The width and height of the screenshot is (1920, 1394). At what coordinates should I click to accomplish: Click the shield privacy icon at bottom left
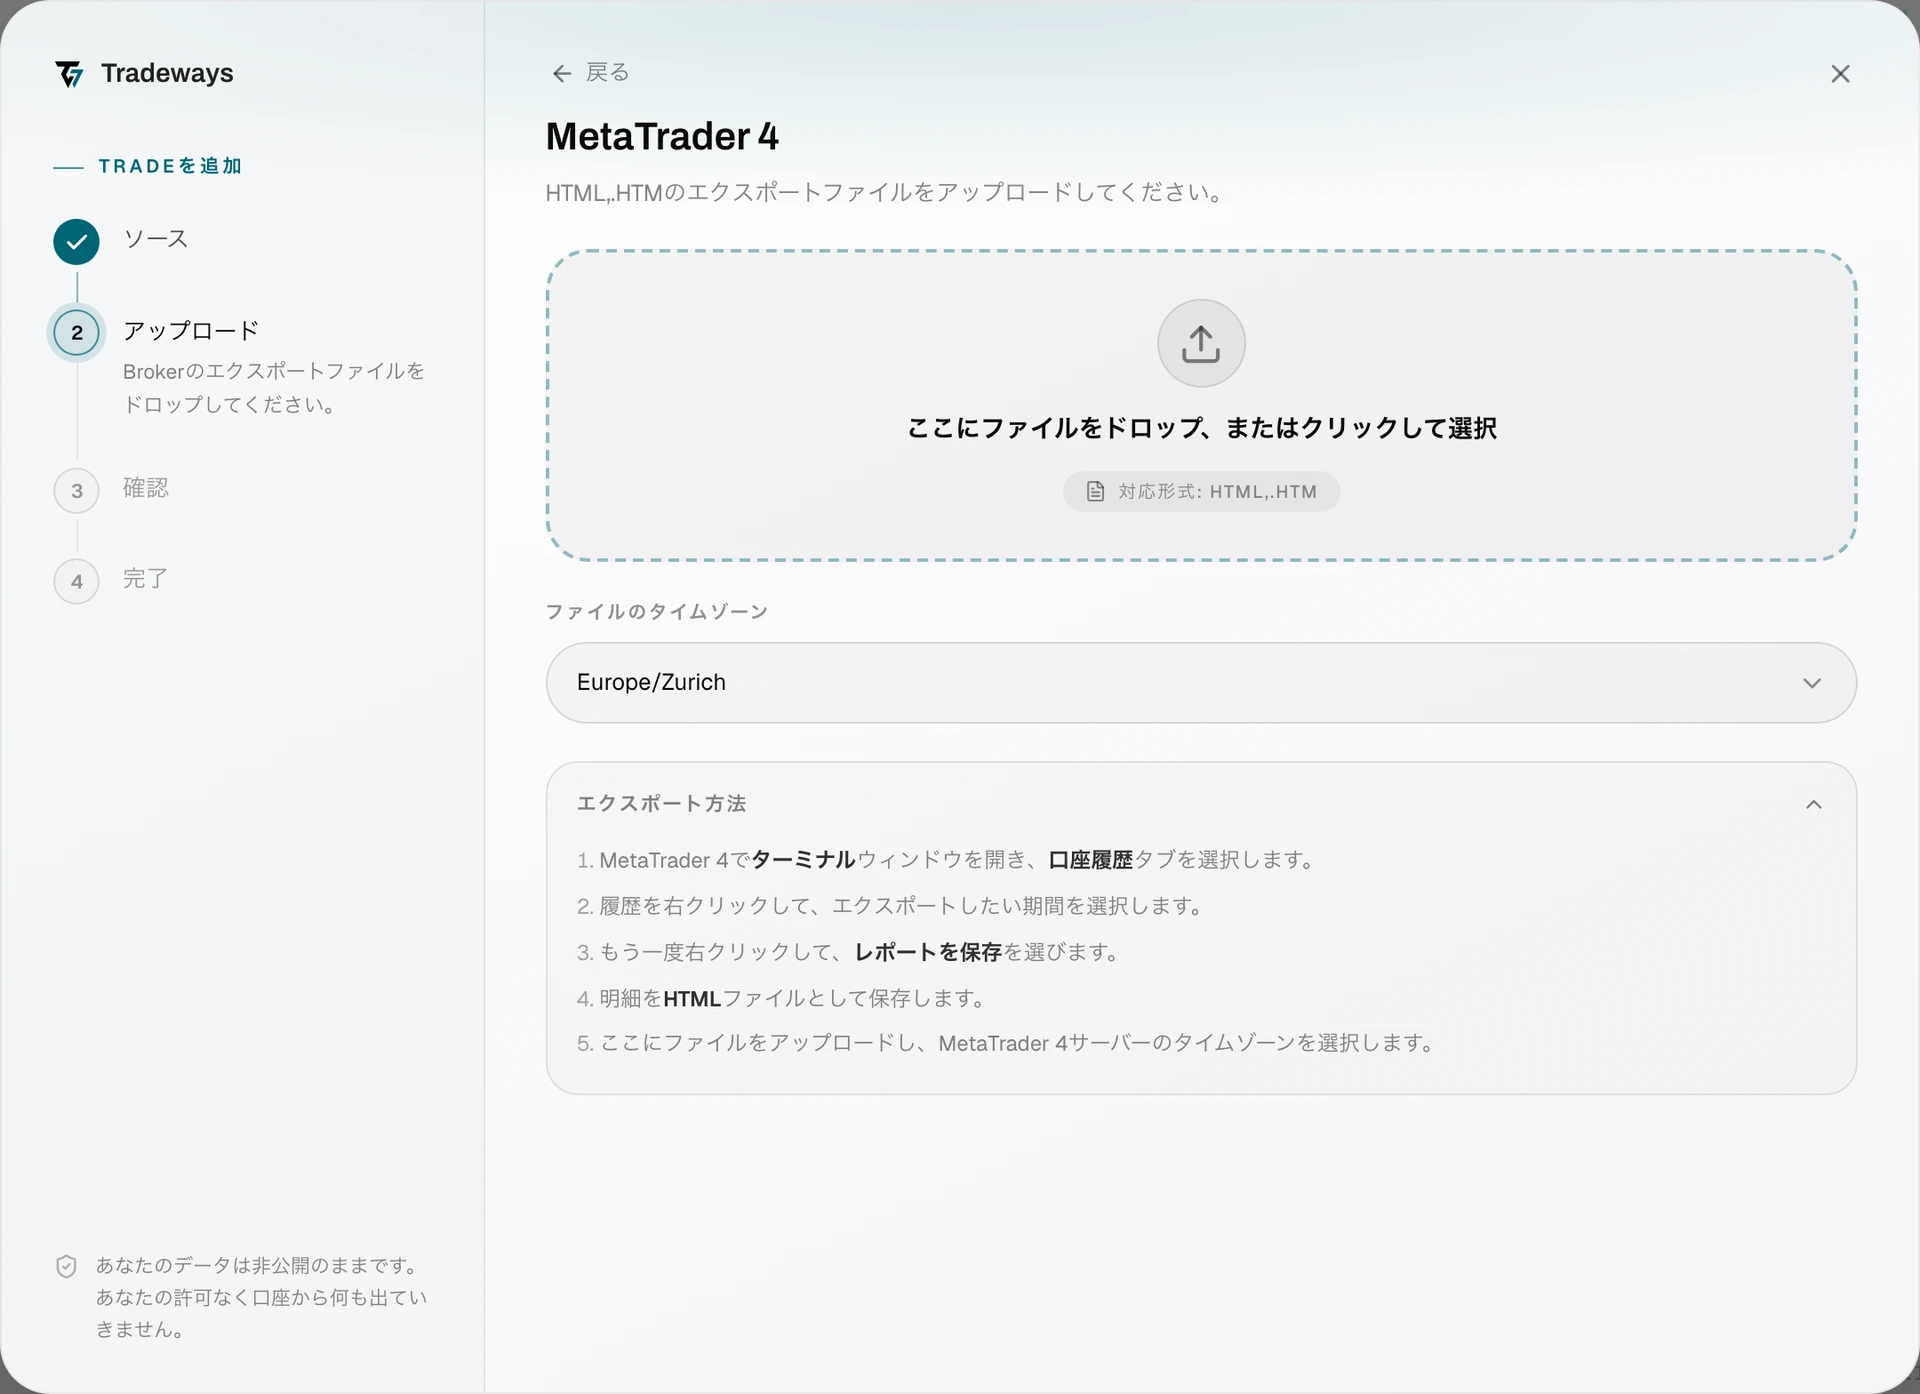(66, 1266)
